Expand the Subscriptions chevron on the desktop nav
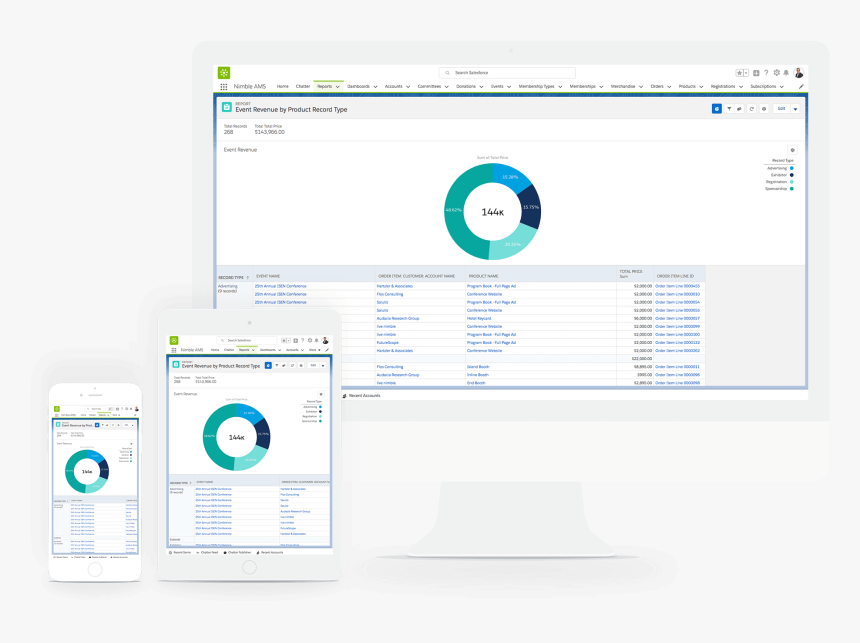 (782, 87)
